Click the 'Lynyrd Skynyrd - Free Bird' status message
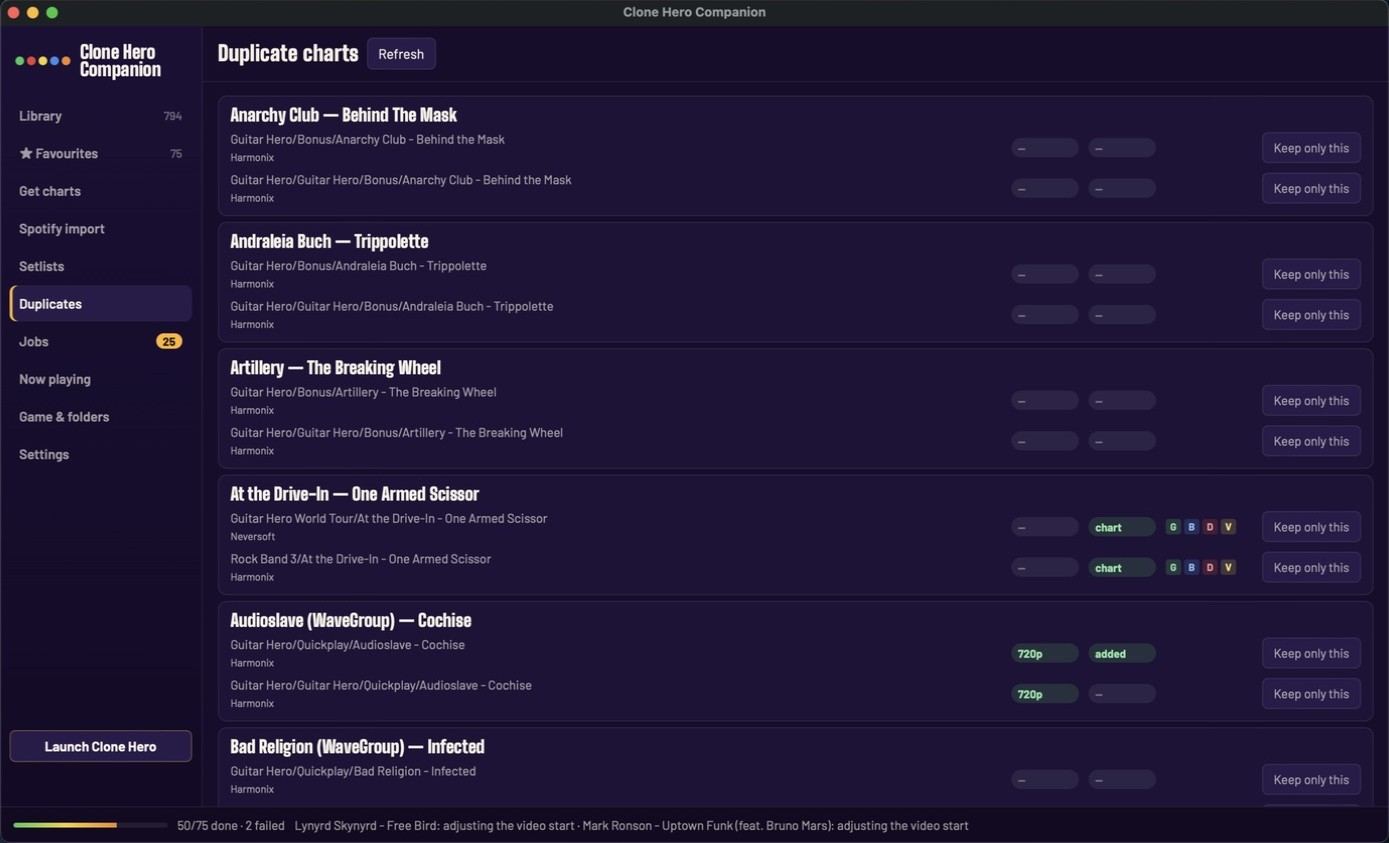 click(x=434, y=826)
